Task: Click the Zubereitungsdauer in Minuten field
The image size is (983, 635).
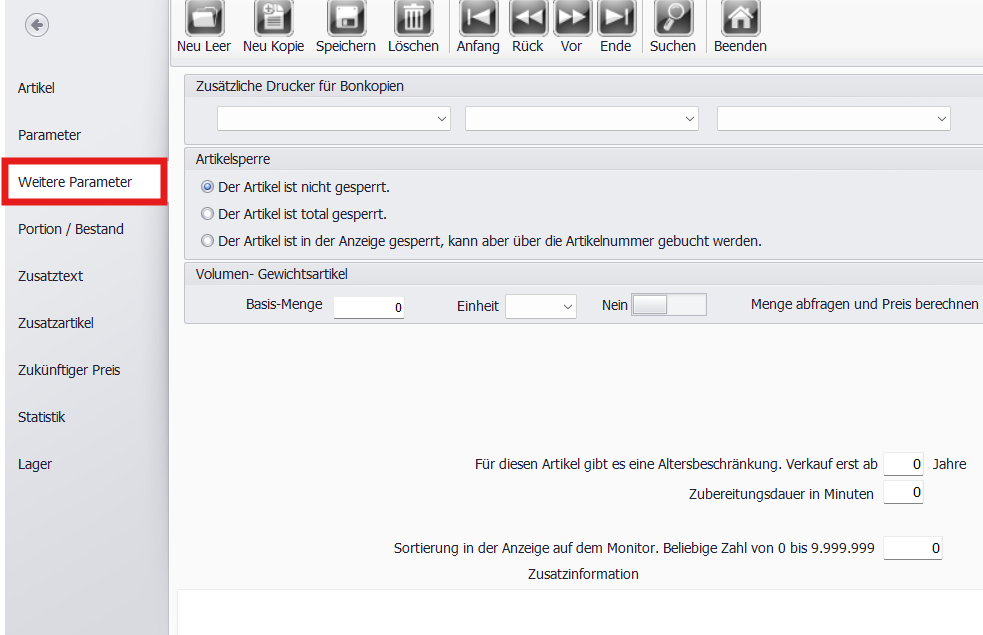Action: tap(903, 492)
